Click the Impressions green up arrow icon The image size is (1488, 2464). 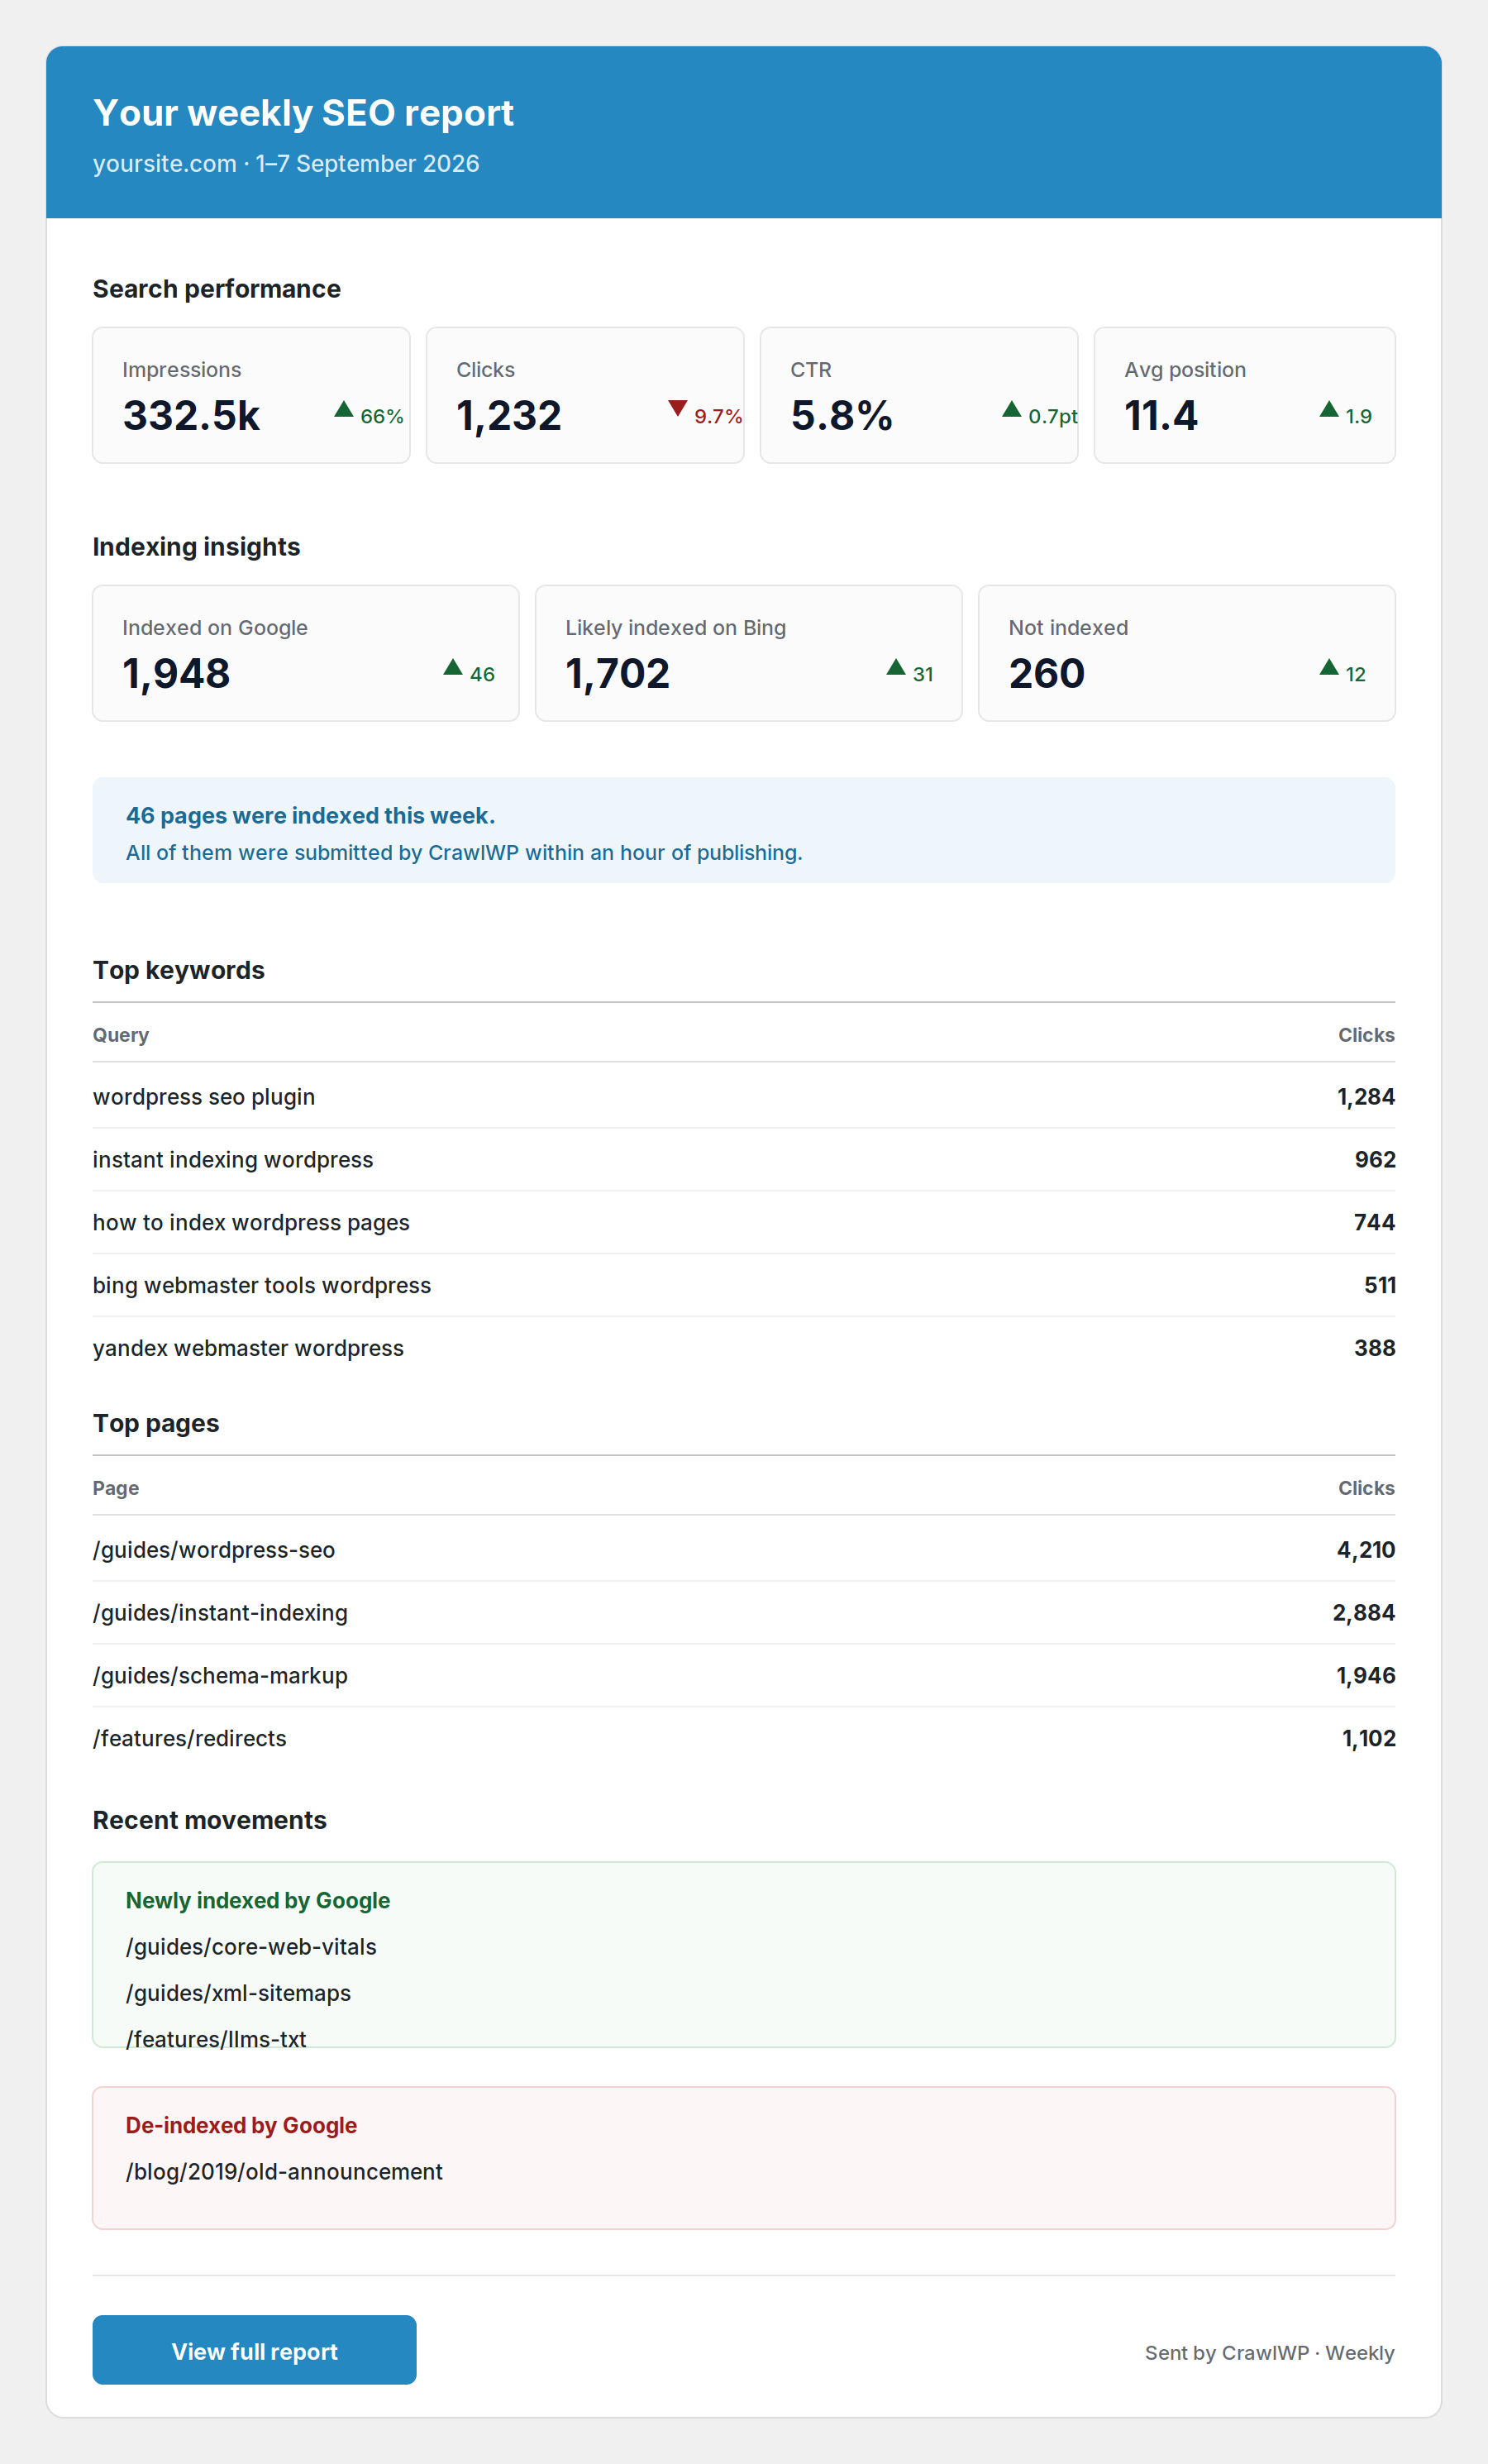point(344,409)
